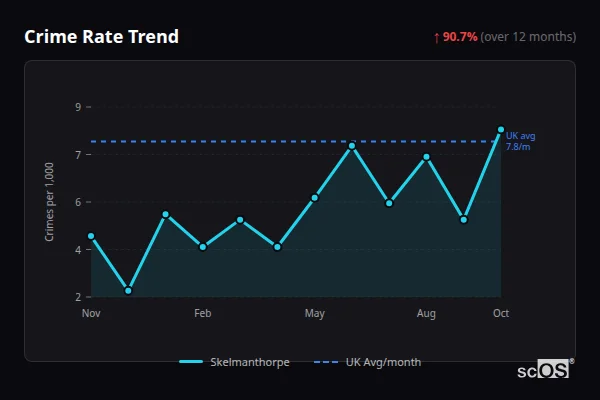Select the lowest data point after Nov
This screenshot has height=400, width=600.
point(129,291)
